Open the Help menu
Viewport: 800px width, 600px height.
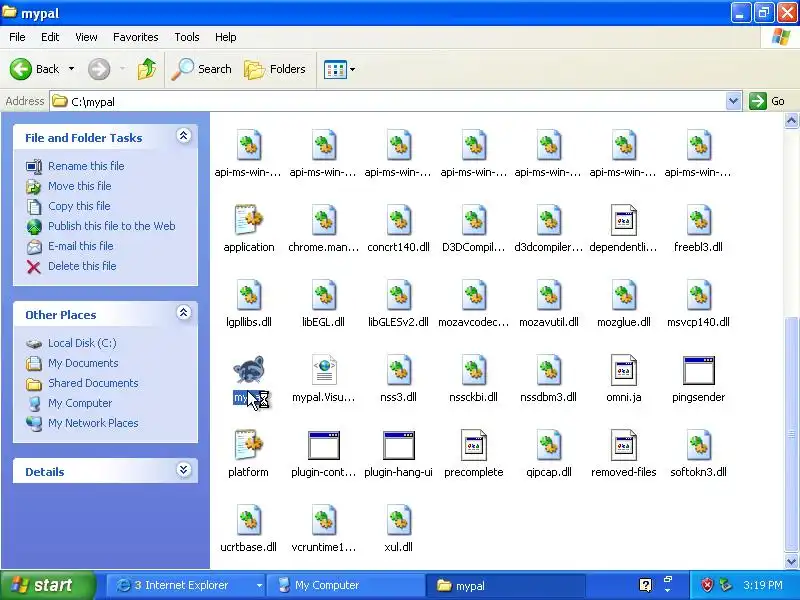pyautogui.click(x=226, y=37)
